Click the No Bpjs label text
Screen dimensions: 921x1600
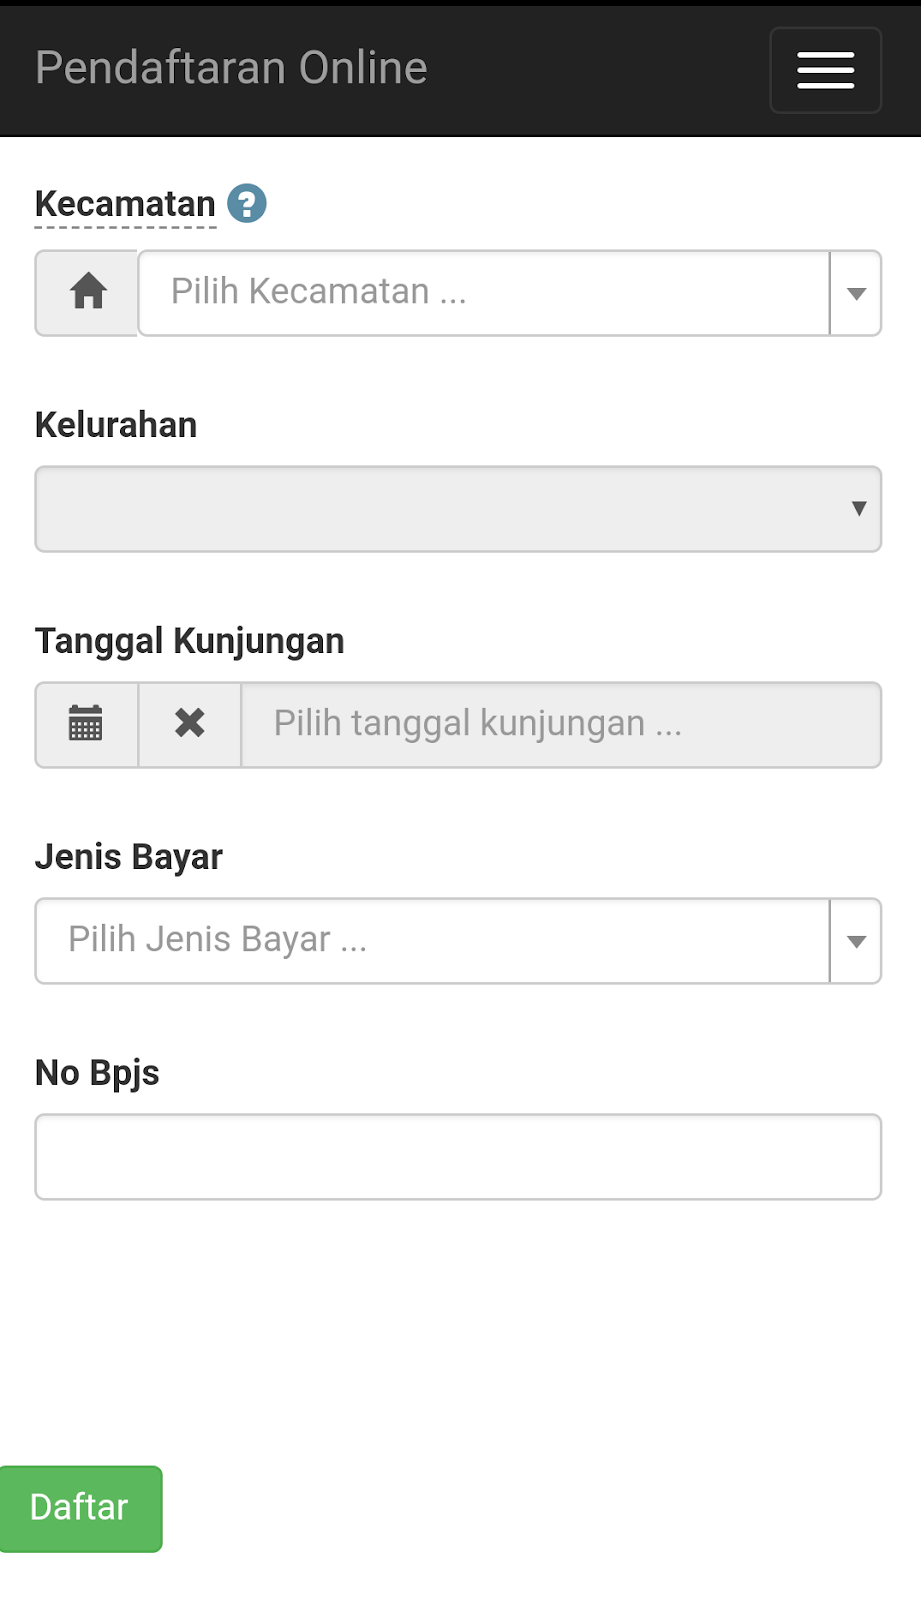point(97,1073)
